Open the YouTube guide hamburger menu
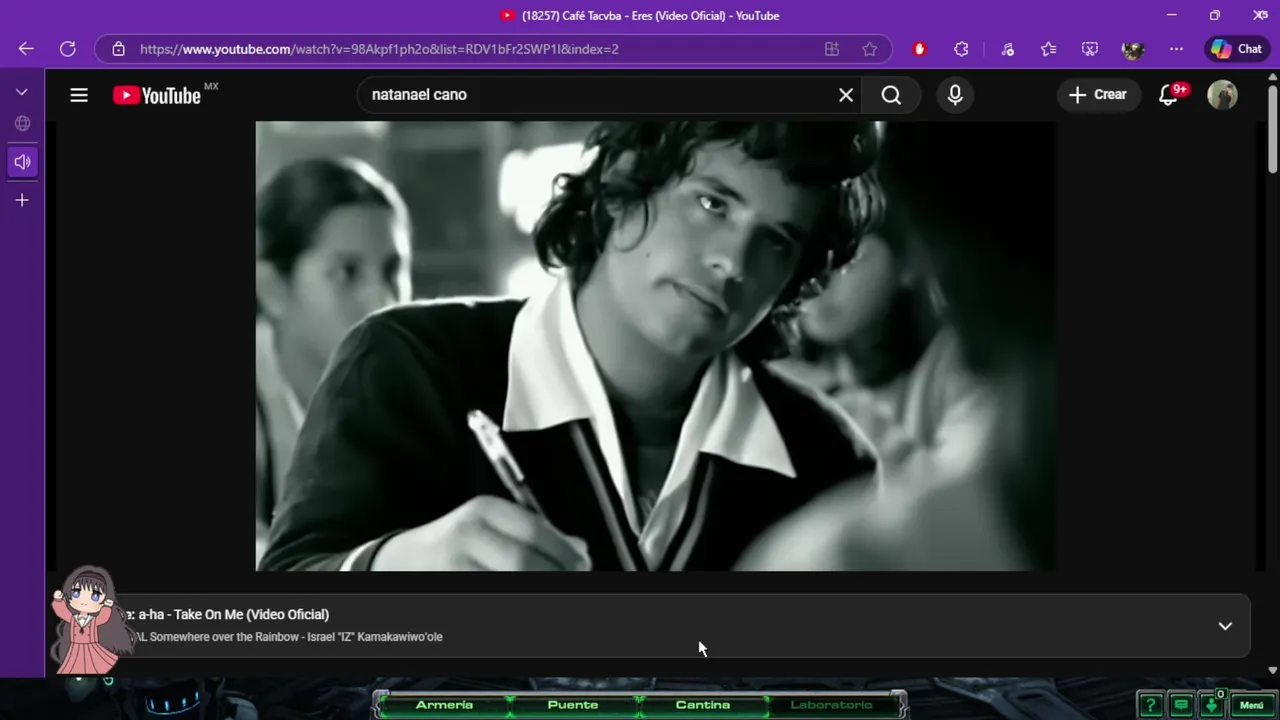This screenshot has width=1280, height=720. (79, 95)
